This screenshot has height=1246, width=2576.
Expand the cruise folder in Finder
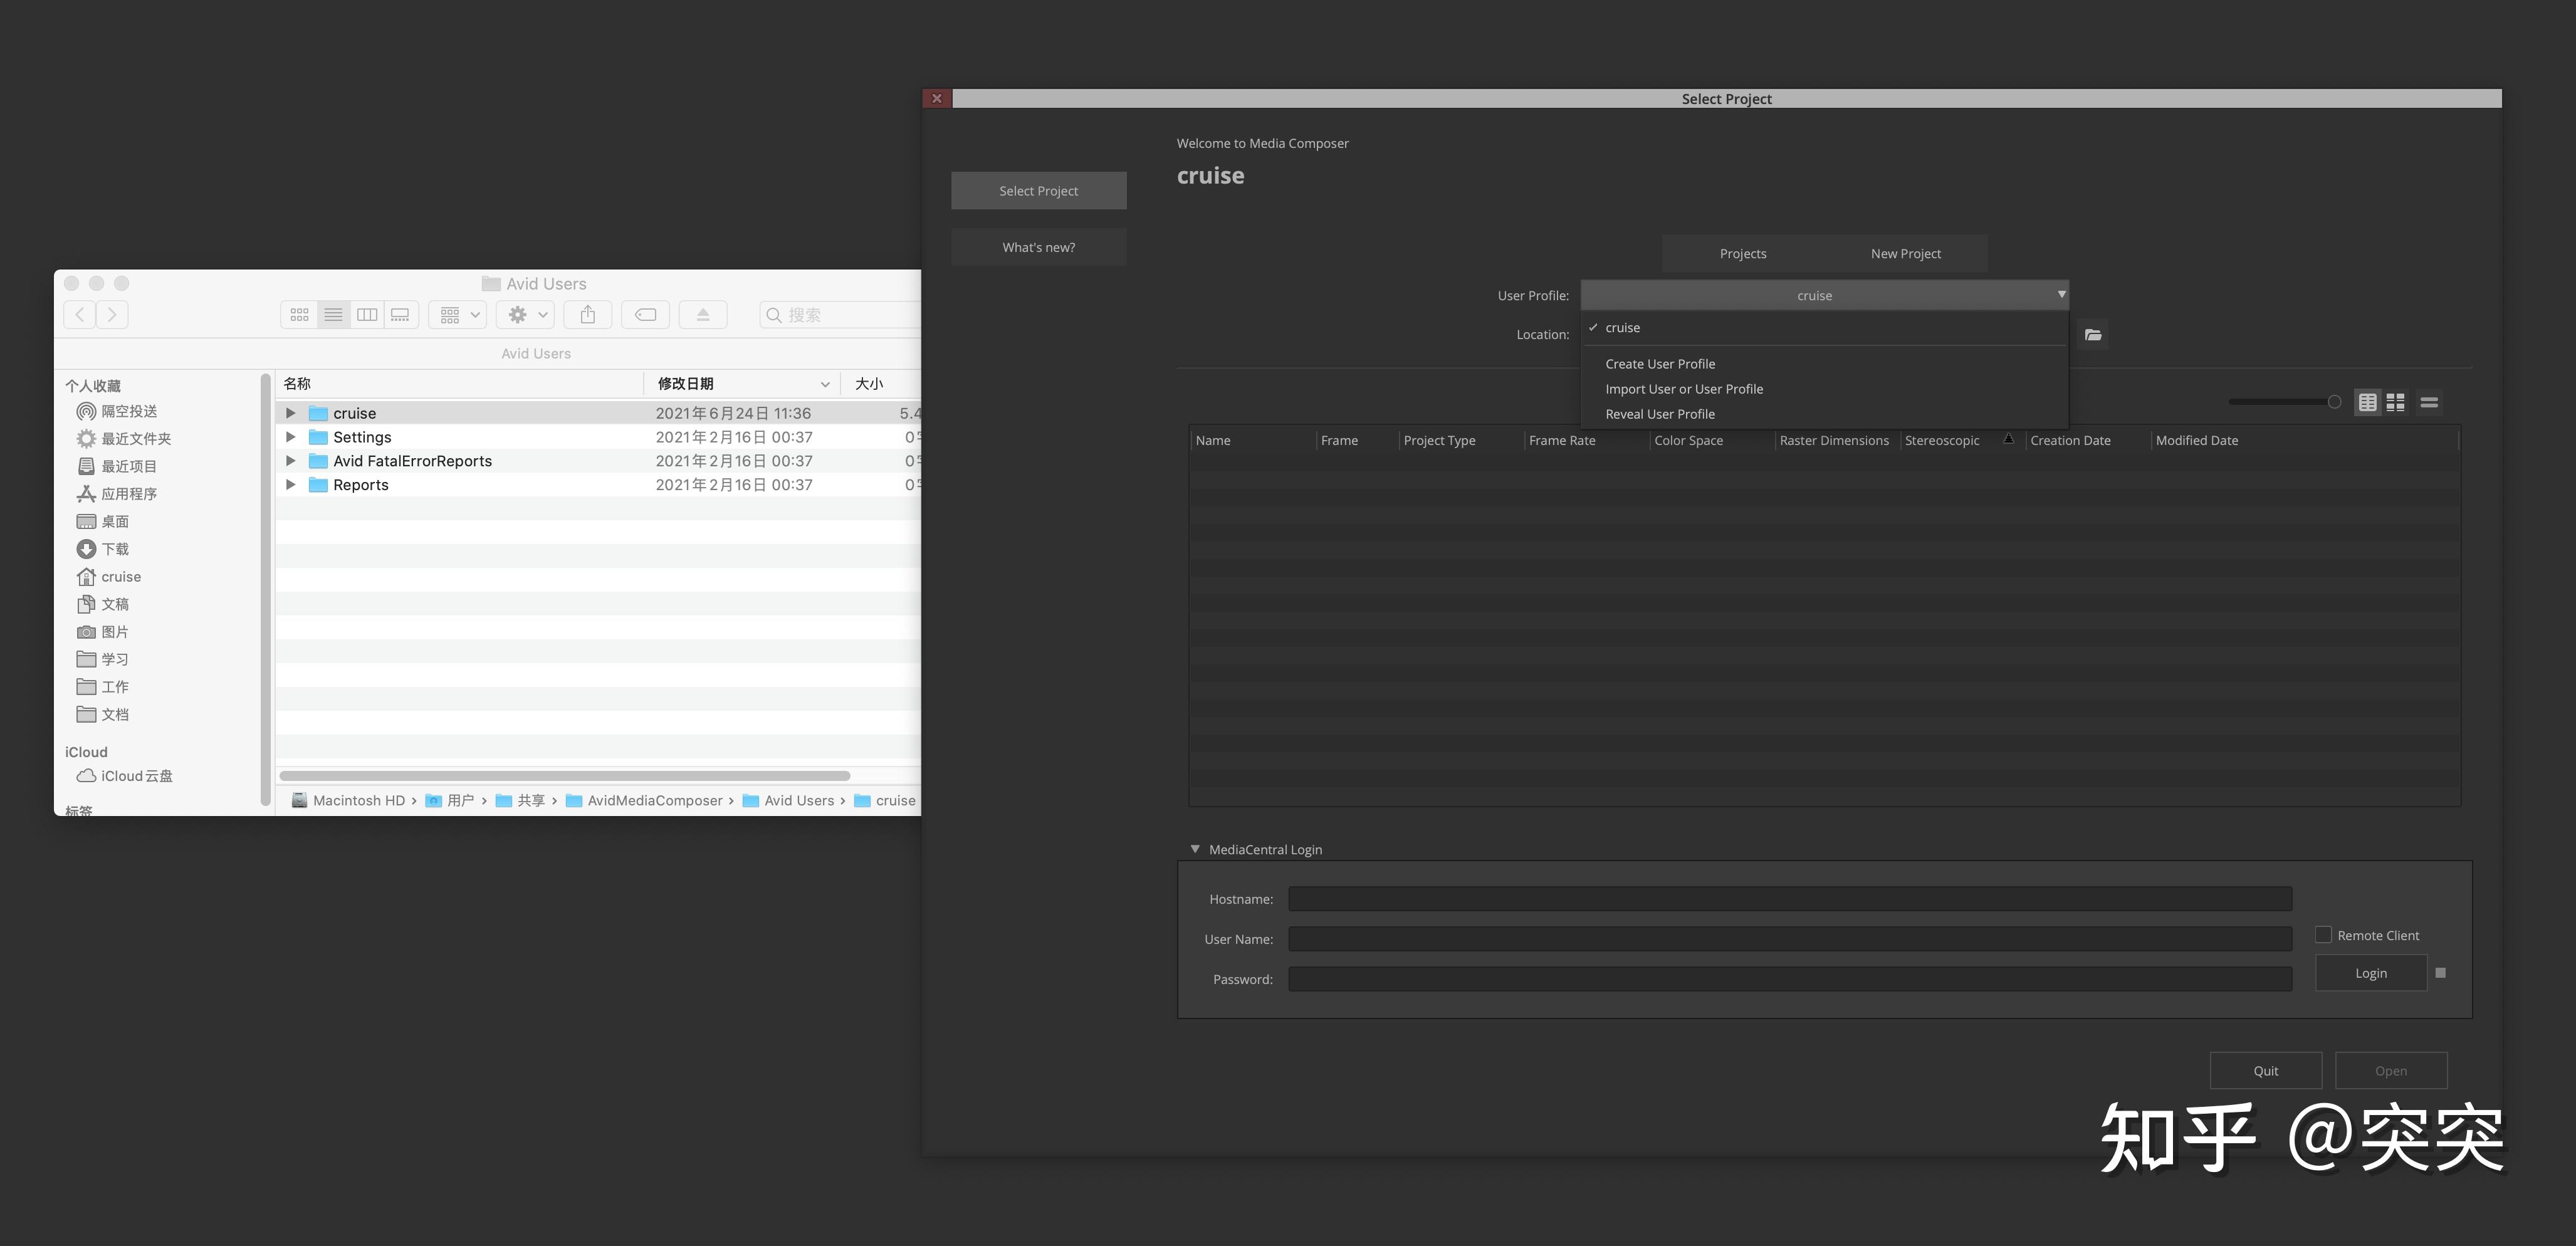pos(291,413)
